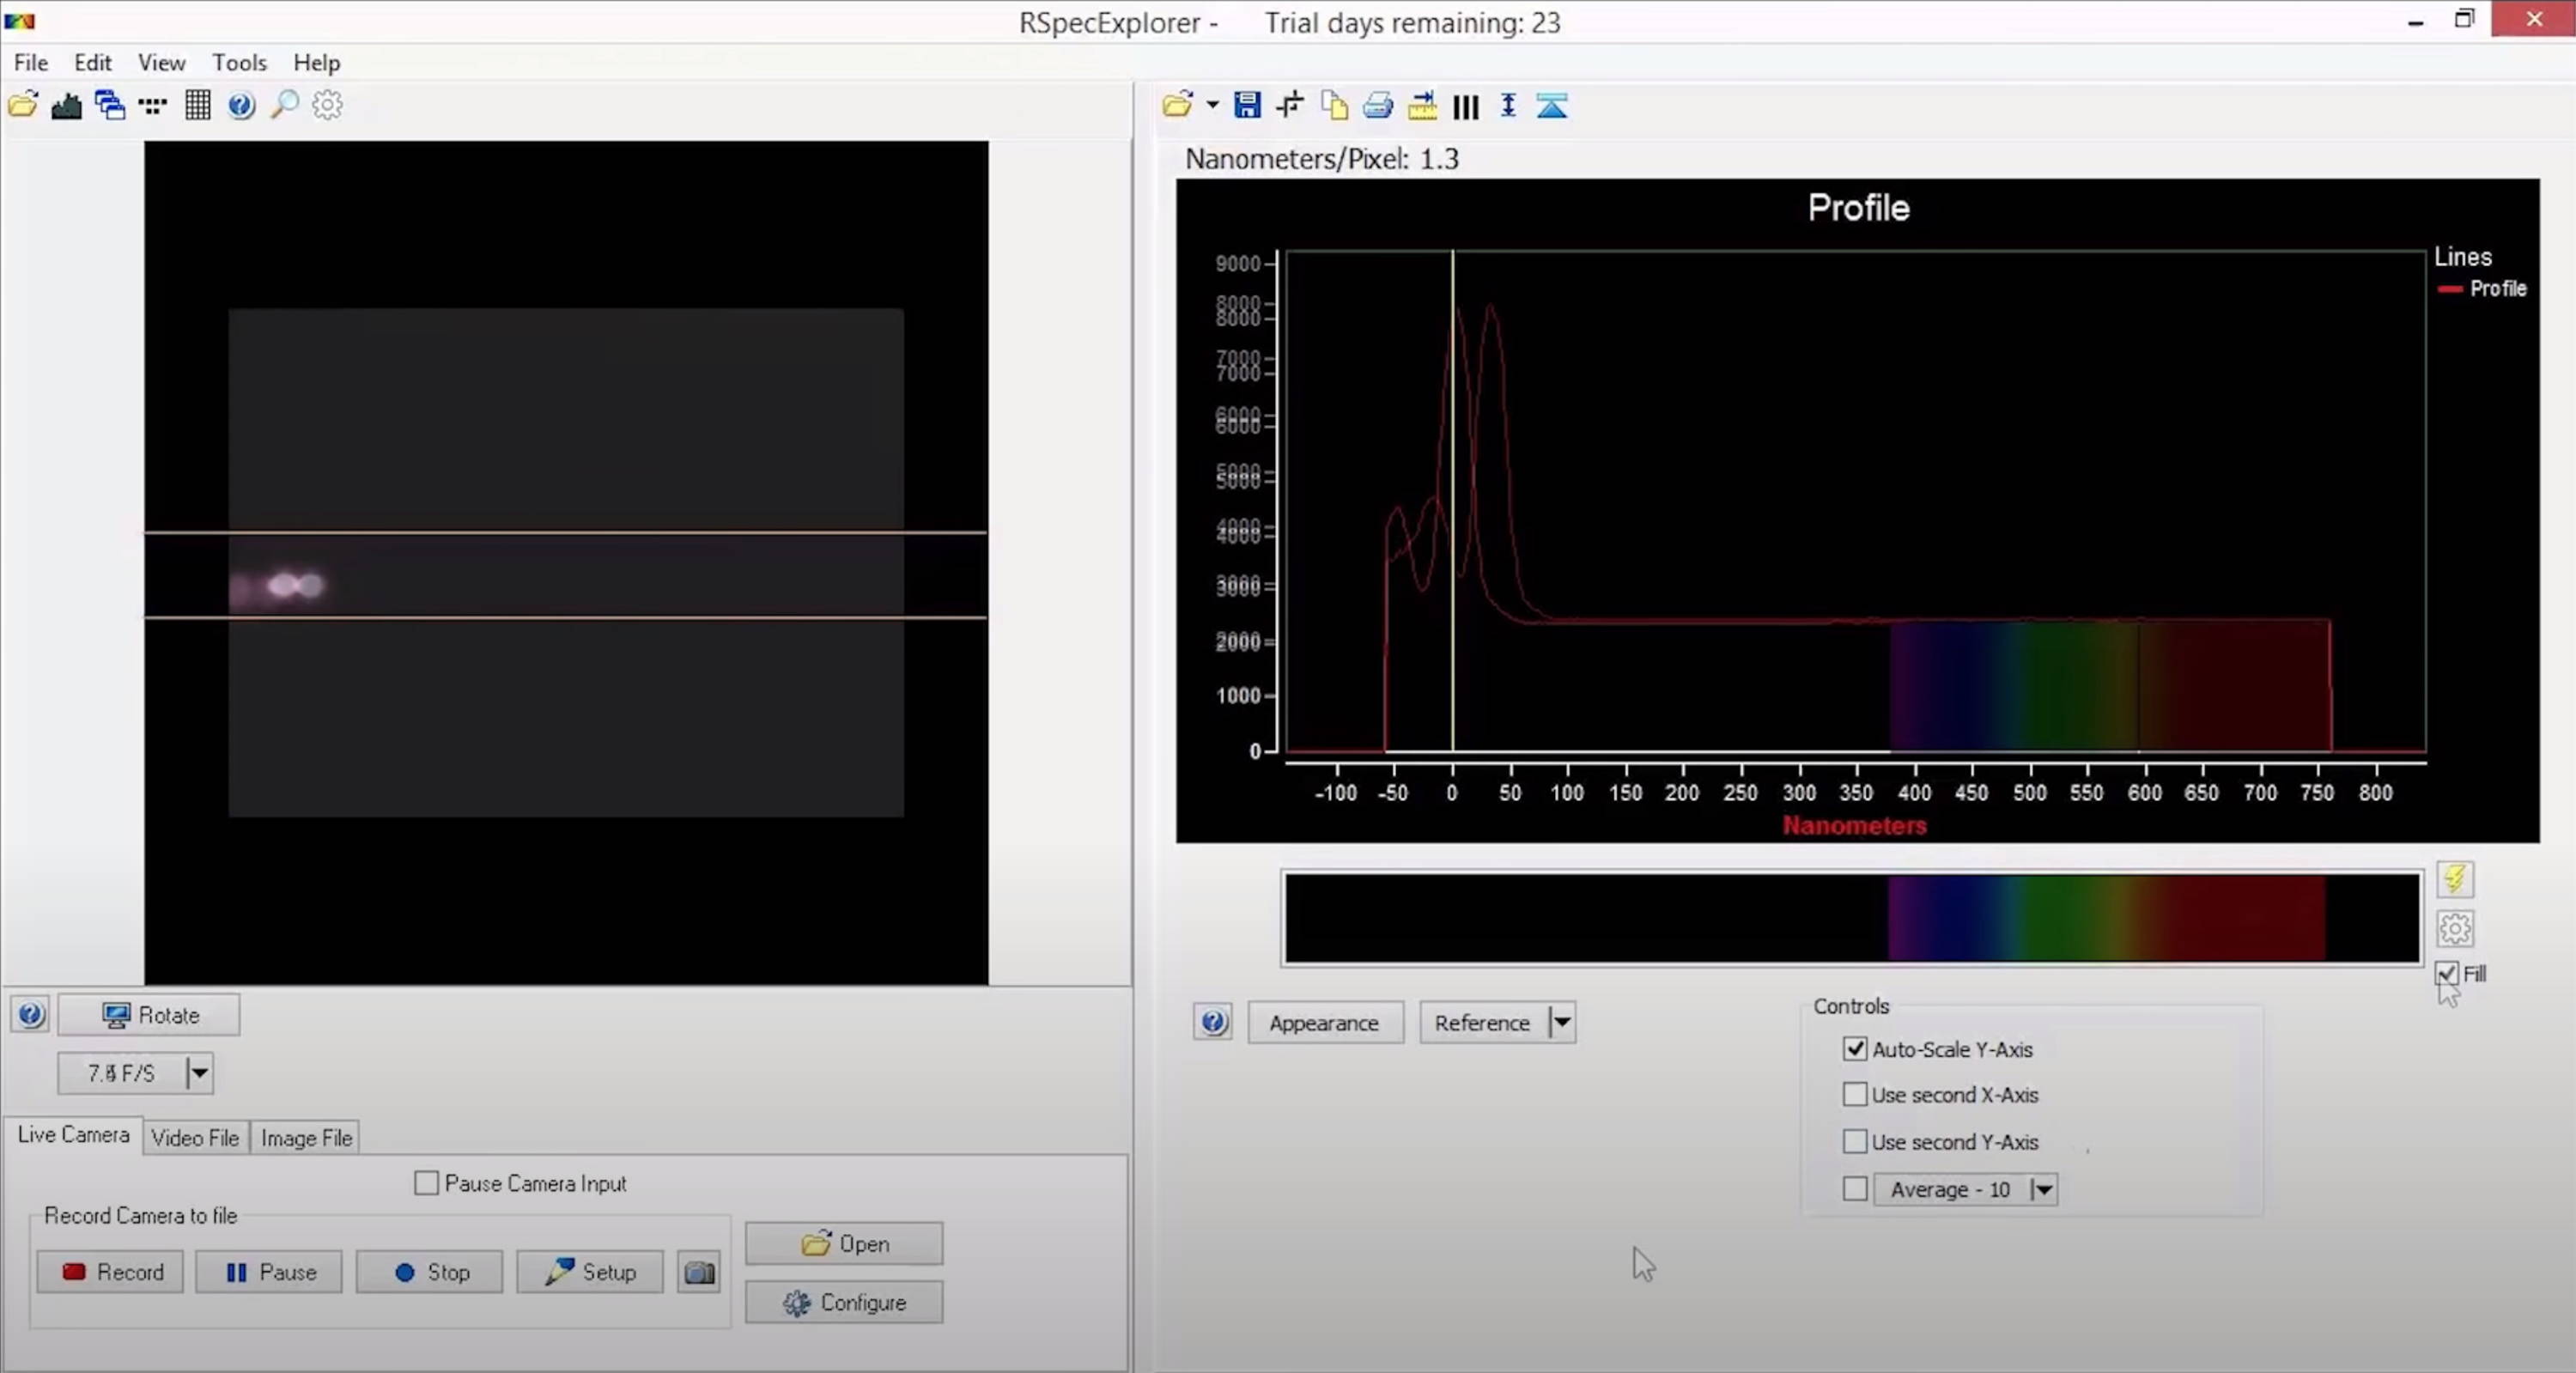Click the three vertical bars icon

point(1466,106)
